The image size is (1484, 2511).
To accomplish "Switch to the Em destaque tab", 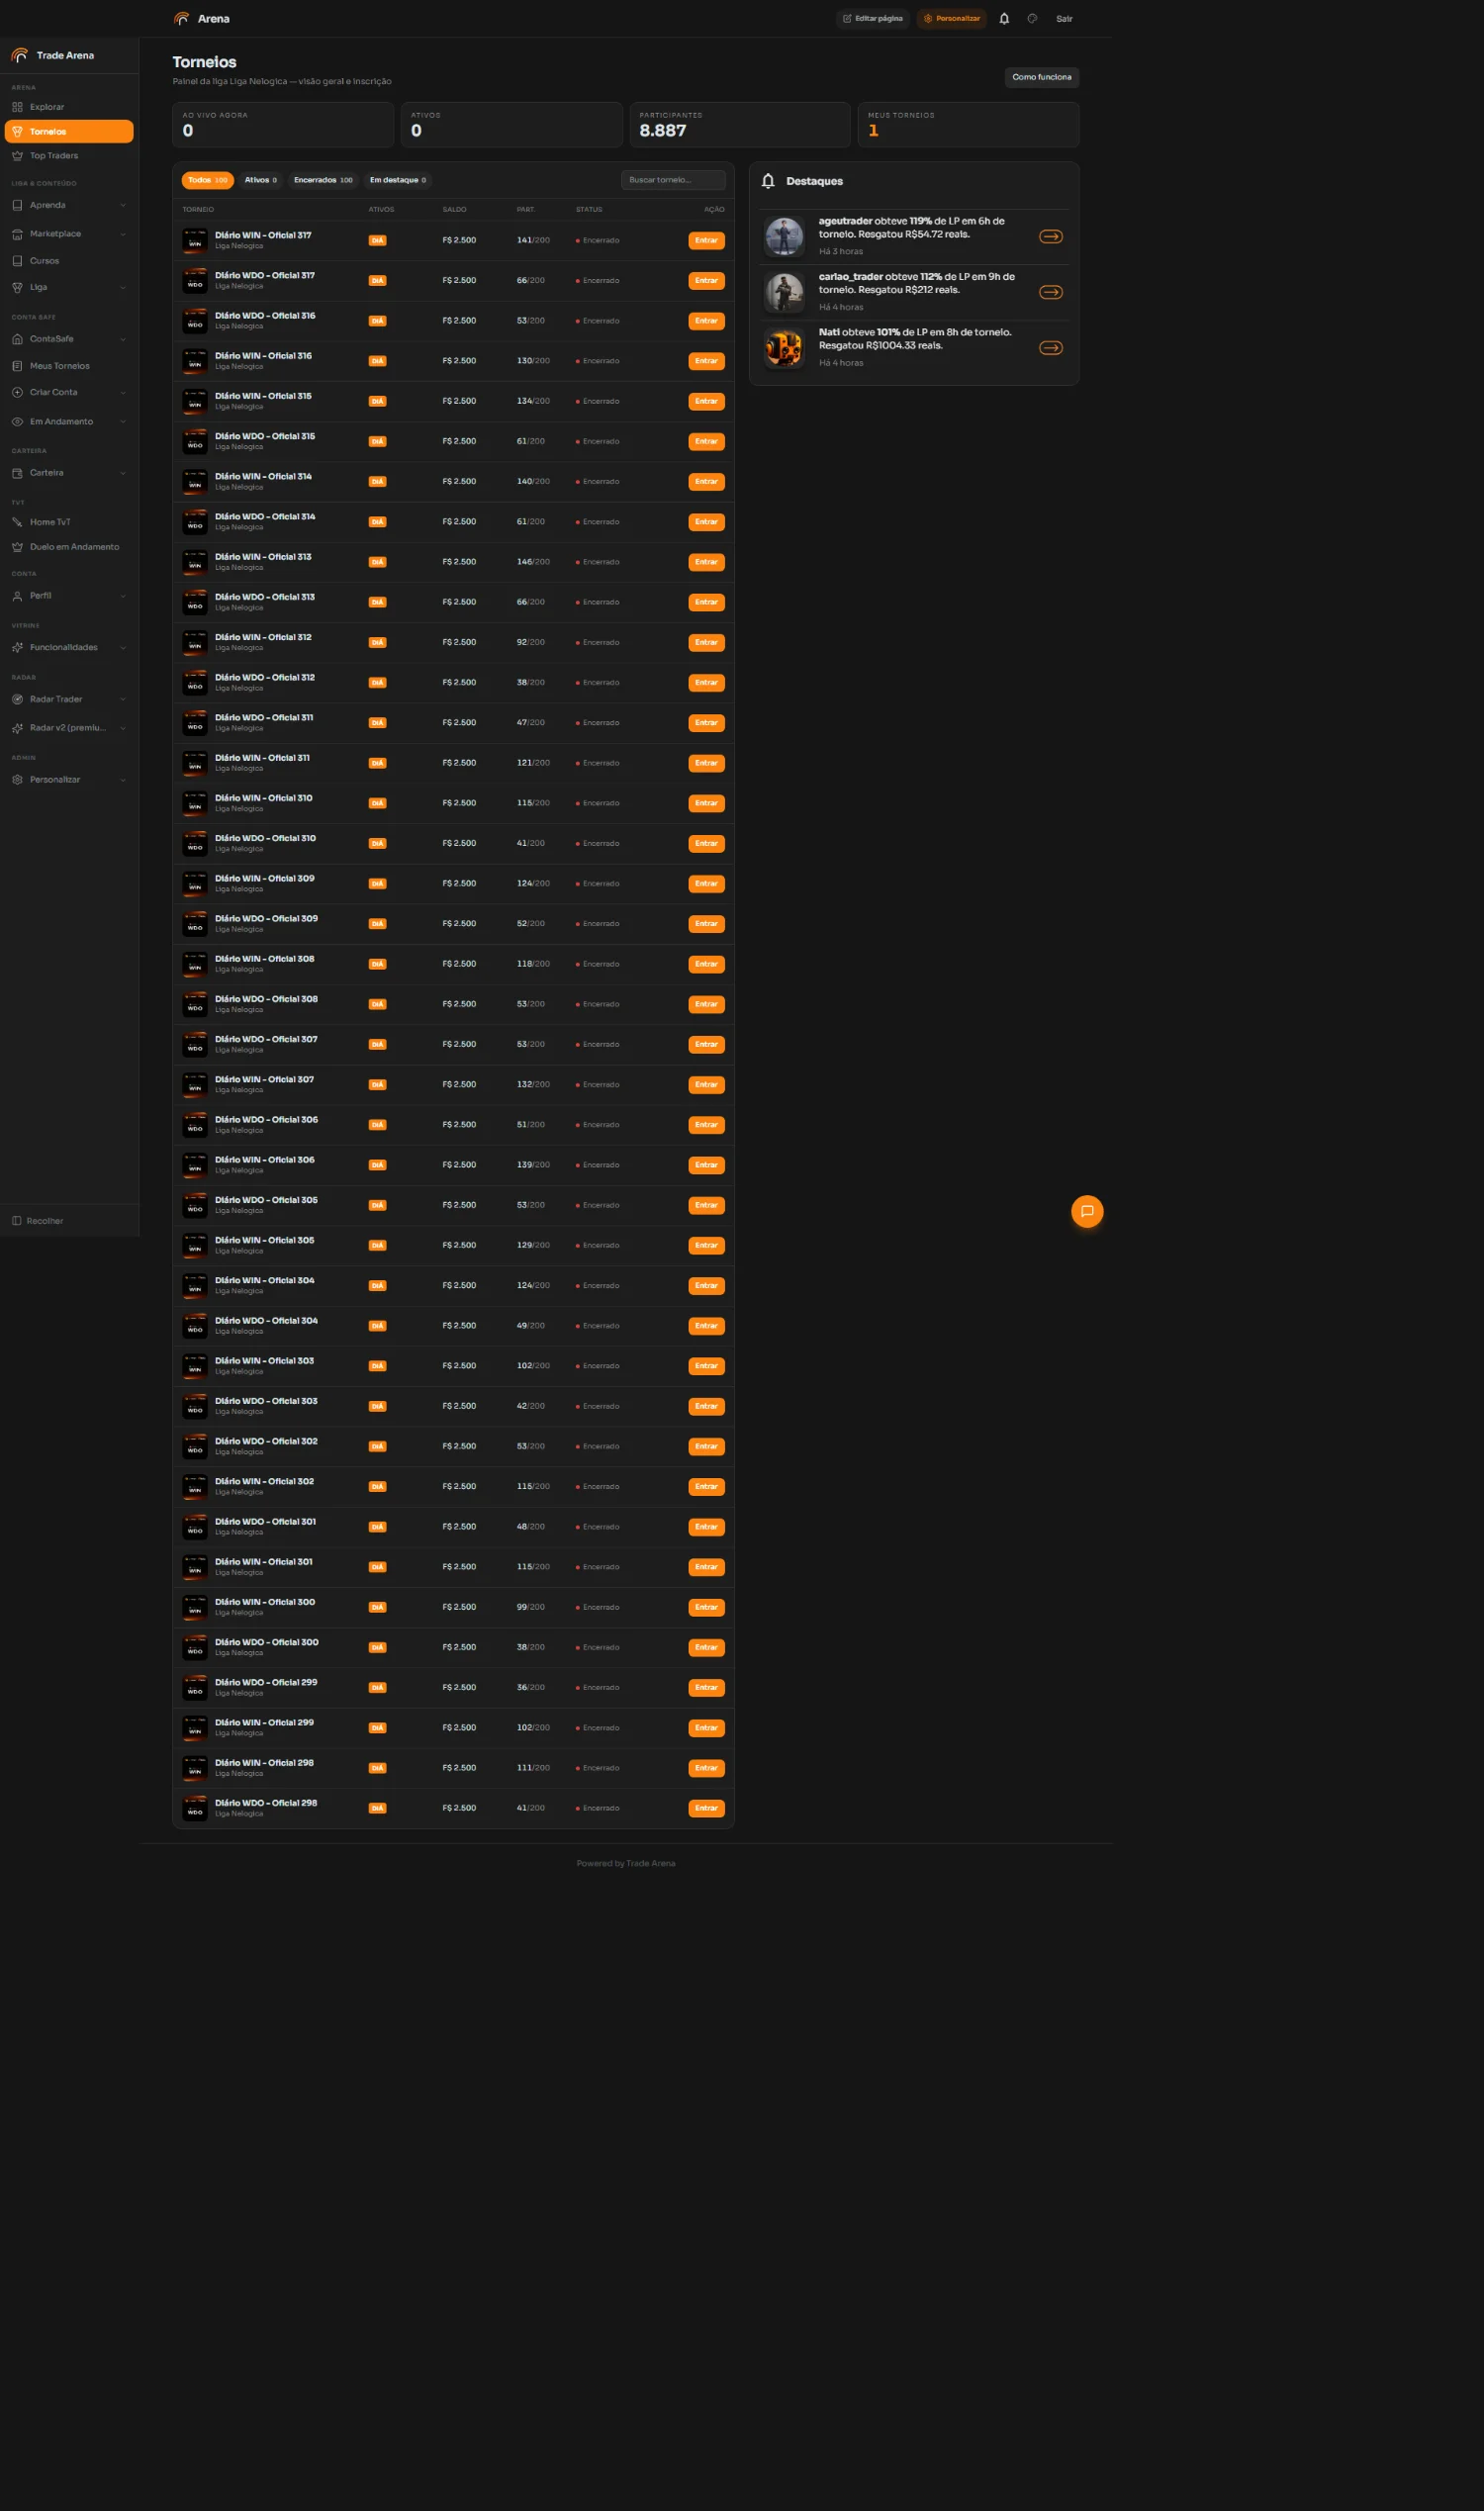I will tap(398, 180).
